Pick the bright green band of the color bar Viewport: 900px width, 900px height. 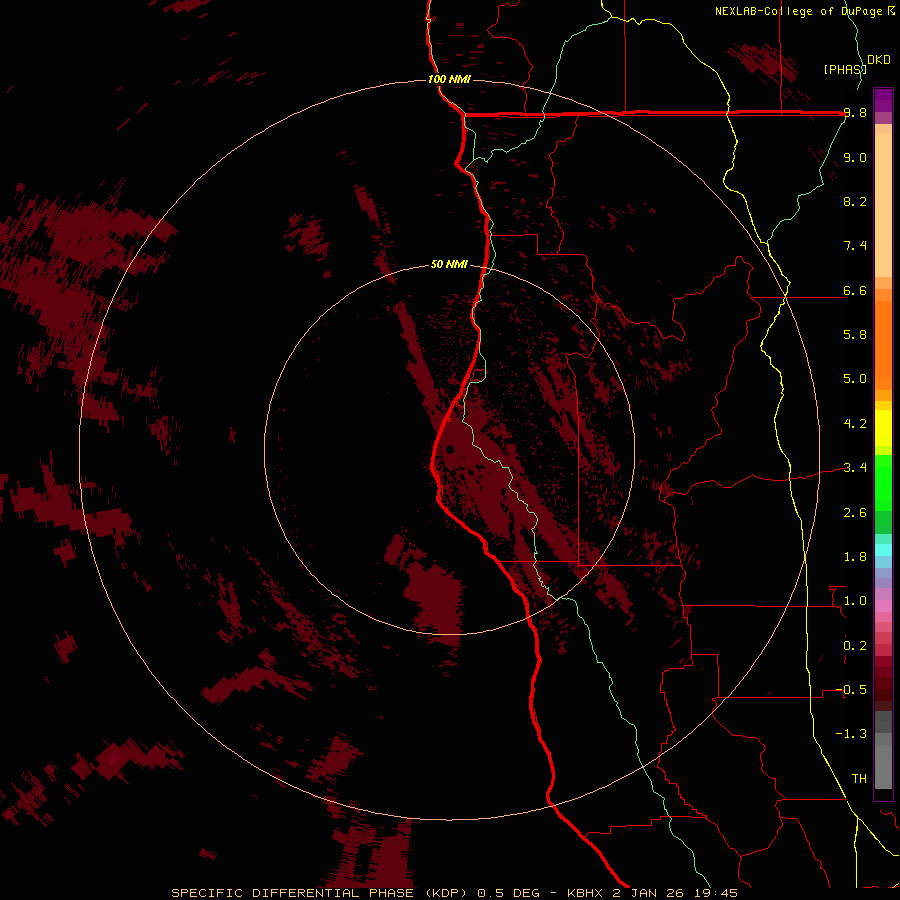coord(883,483)
